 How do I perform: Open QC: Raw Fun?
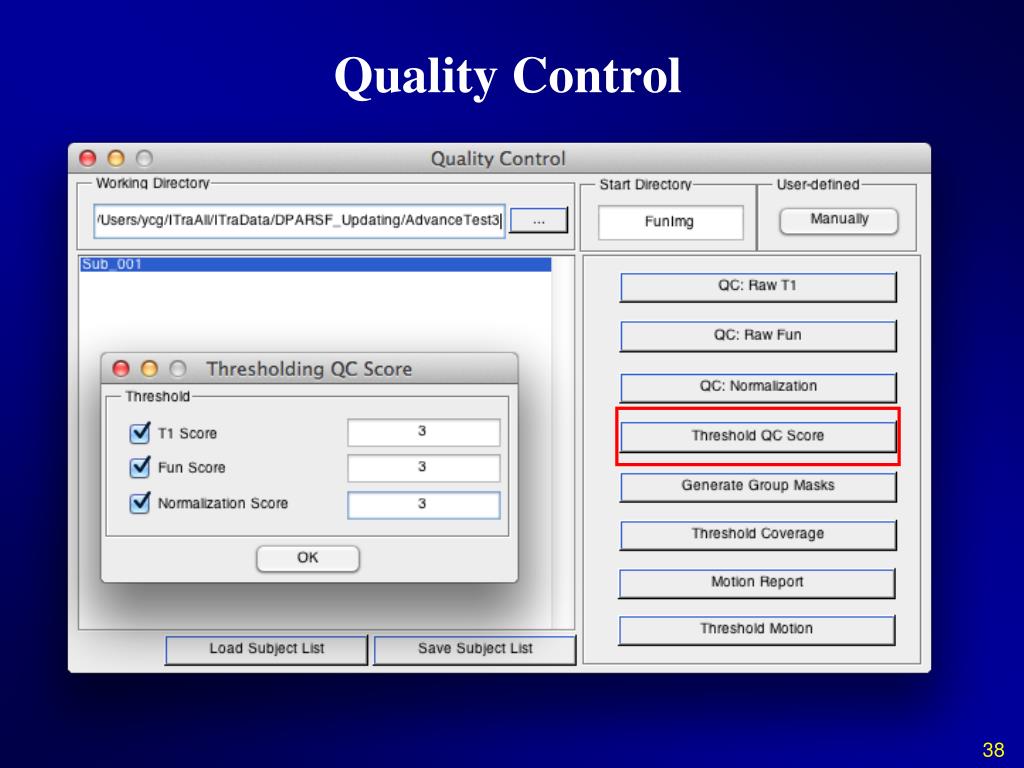click(x=758, y=336)
